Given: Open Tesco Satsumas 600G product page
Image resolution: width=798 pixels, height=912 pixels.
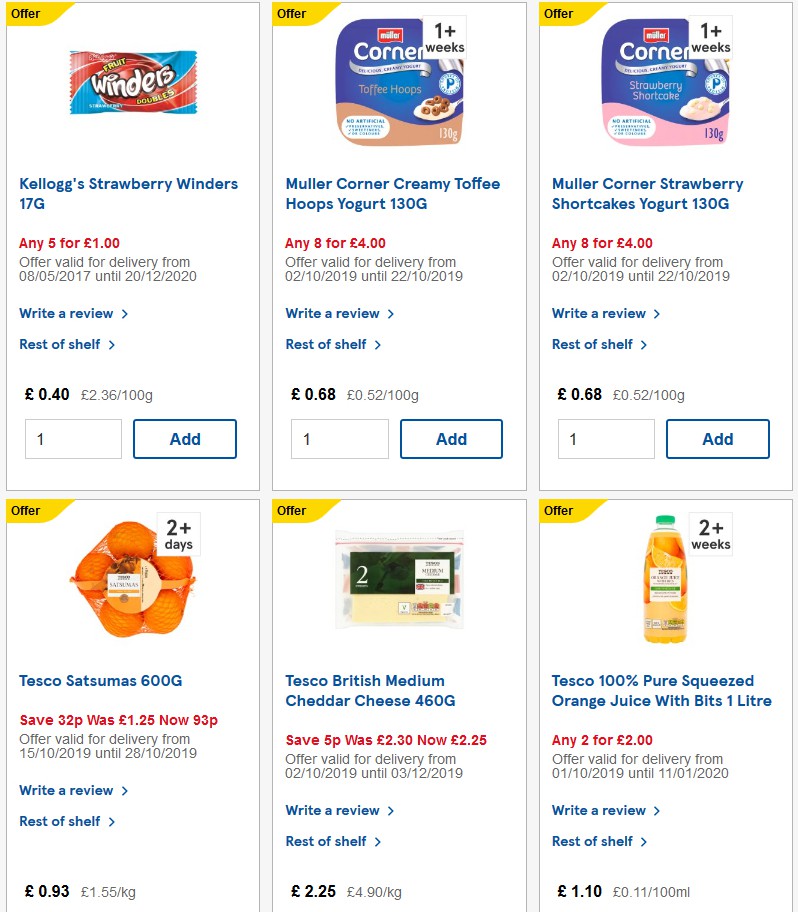Looking at the screenshot, I should coord(100,681).
